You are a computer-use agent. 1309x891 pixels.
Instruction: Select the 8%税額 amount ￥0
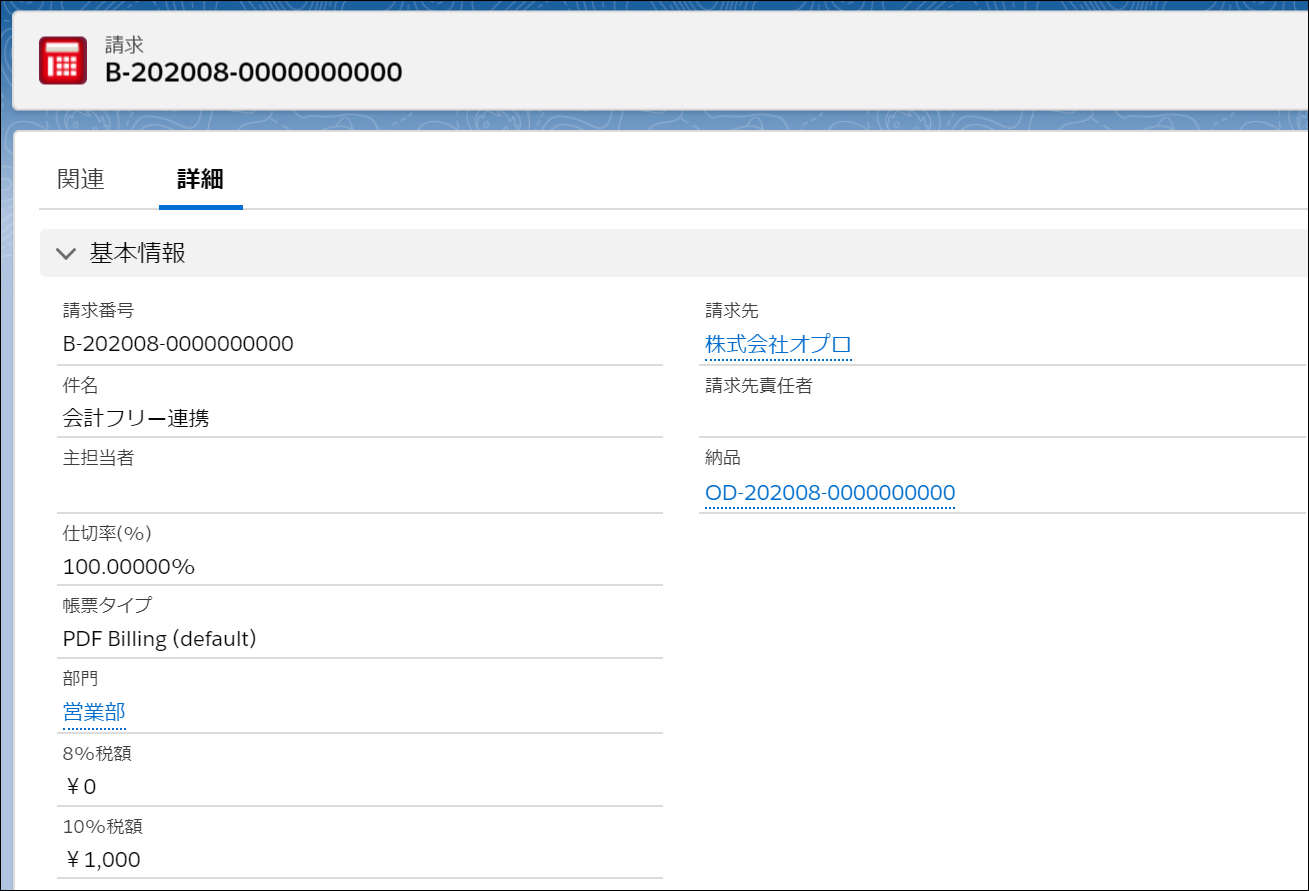coord(81,787)
